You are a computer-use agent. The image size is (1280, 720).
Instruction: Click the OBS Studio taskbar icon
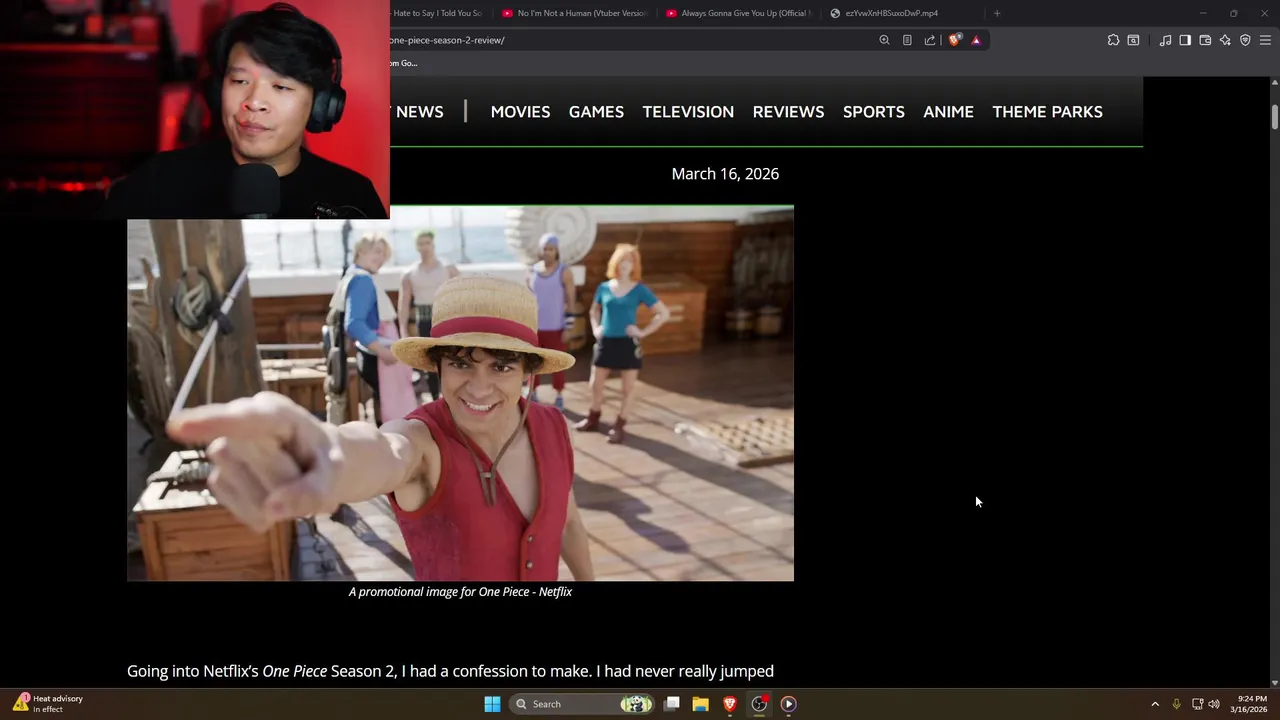759,704
